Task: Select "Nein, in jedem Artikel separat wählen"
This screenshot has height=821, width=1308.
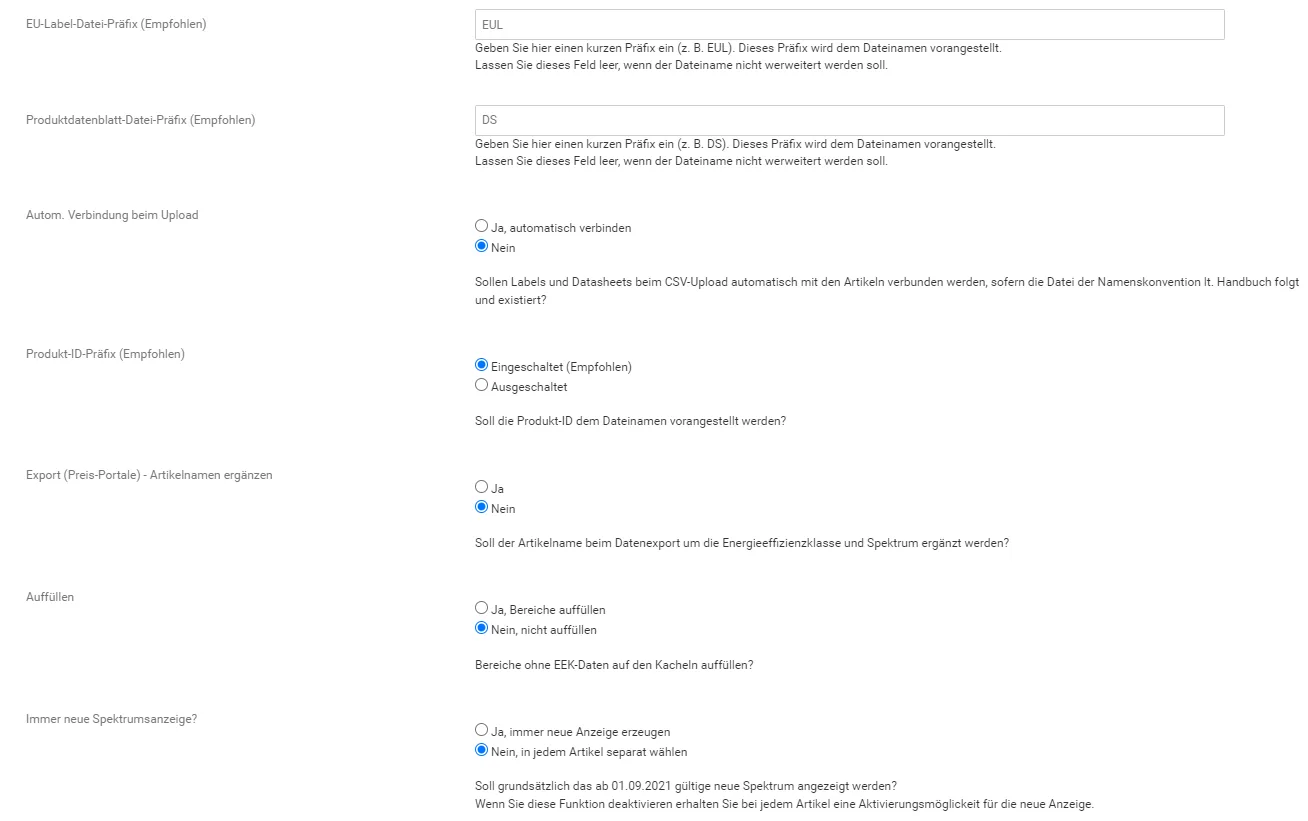Action: pyautogui.click(x=482, y=751)
